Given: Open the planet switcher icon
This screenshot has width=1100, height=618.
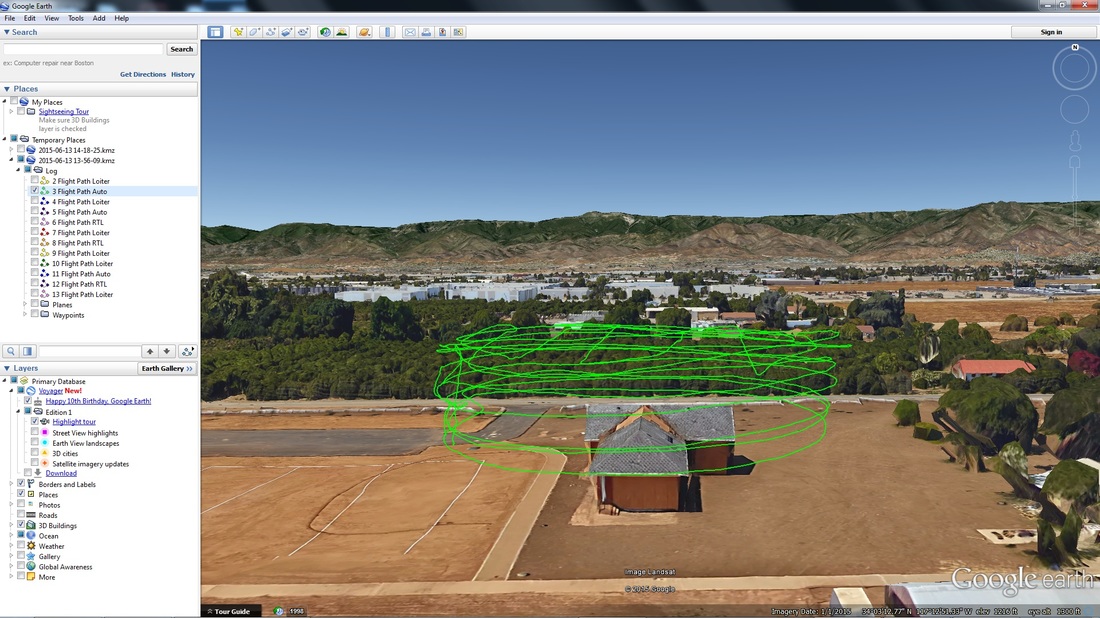Looking at the screenshot, I should tap(364, 32).
